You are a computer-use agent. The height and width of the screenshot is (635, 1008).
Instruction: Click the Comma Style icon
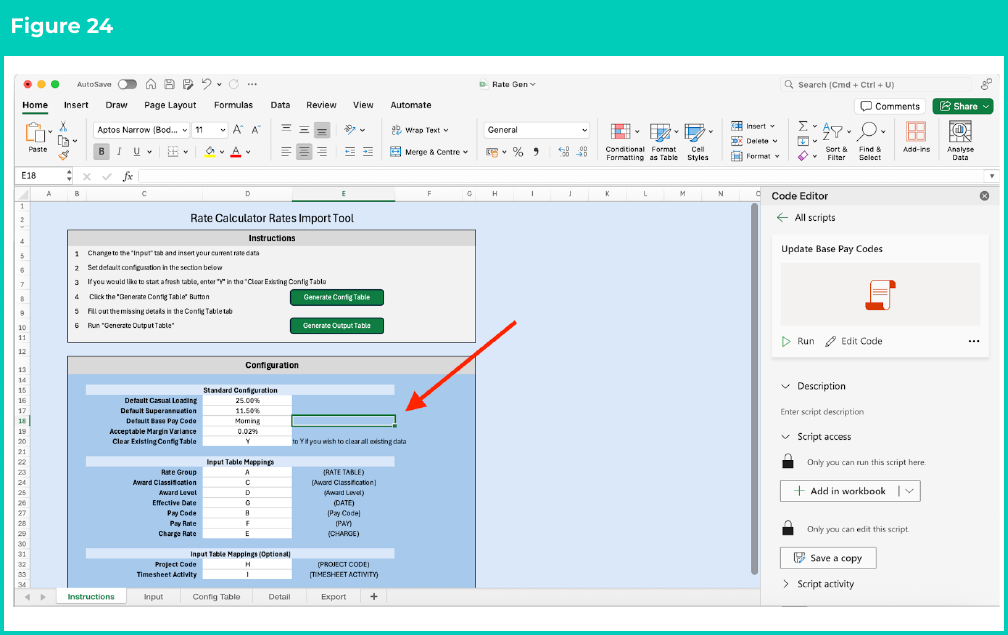click(x=536, y=152)
